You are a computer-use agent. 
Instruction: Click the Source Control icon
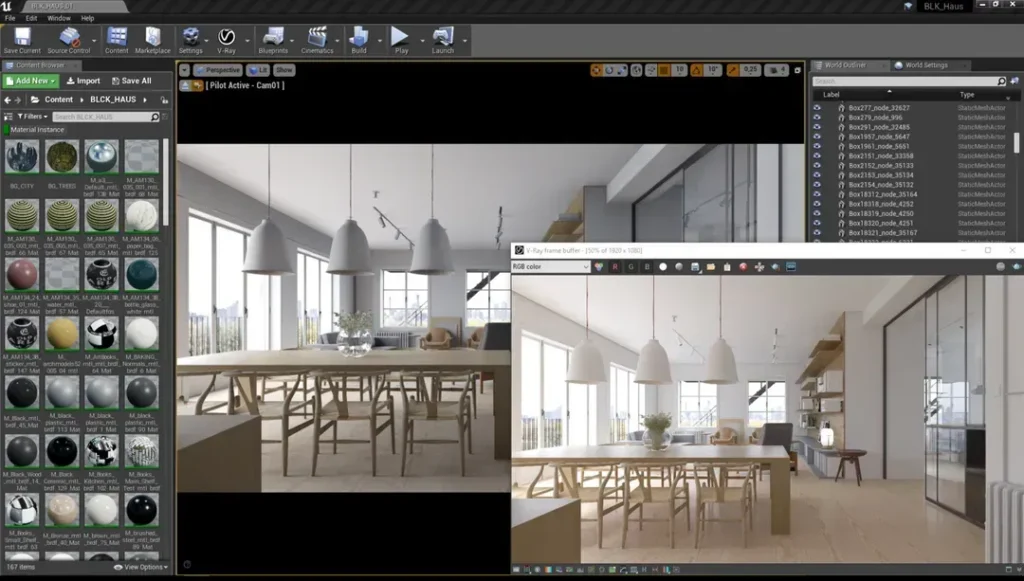tap(67, 37)
